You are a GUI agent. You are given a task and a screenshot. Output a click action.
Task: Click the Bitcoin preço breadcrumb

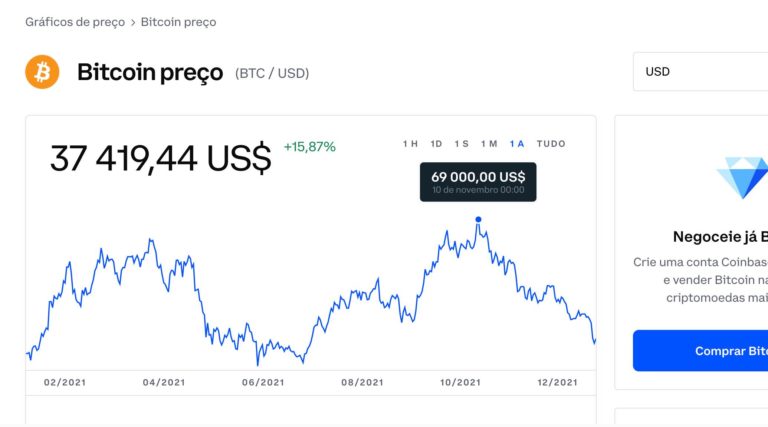pos(178,22)
